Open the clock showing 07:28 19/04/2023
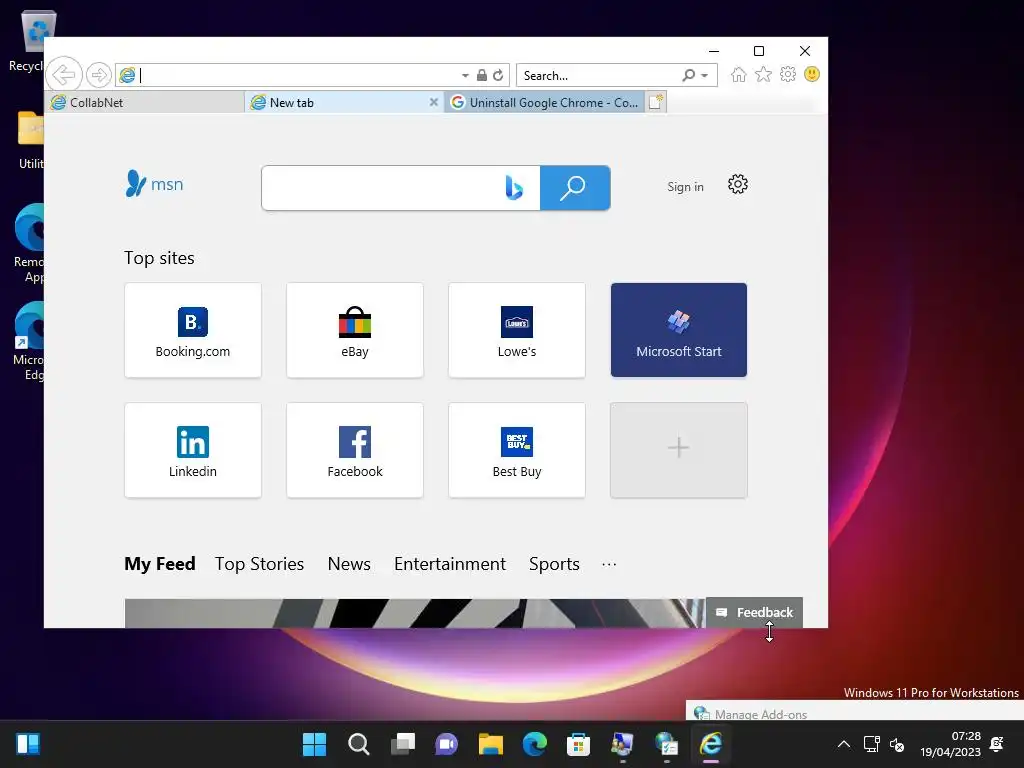 (951, 744)
